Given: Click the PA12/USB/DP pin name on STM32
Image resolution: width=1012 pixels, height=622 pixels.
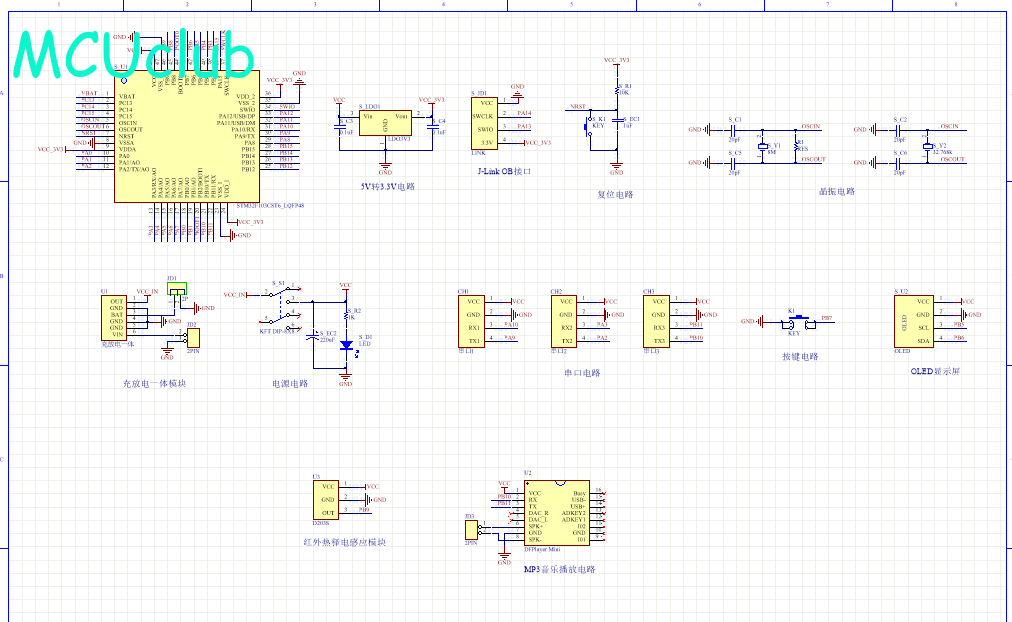Looking at the screenshot, I should (x=237, y=116).
